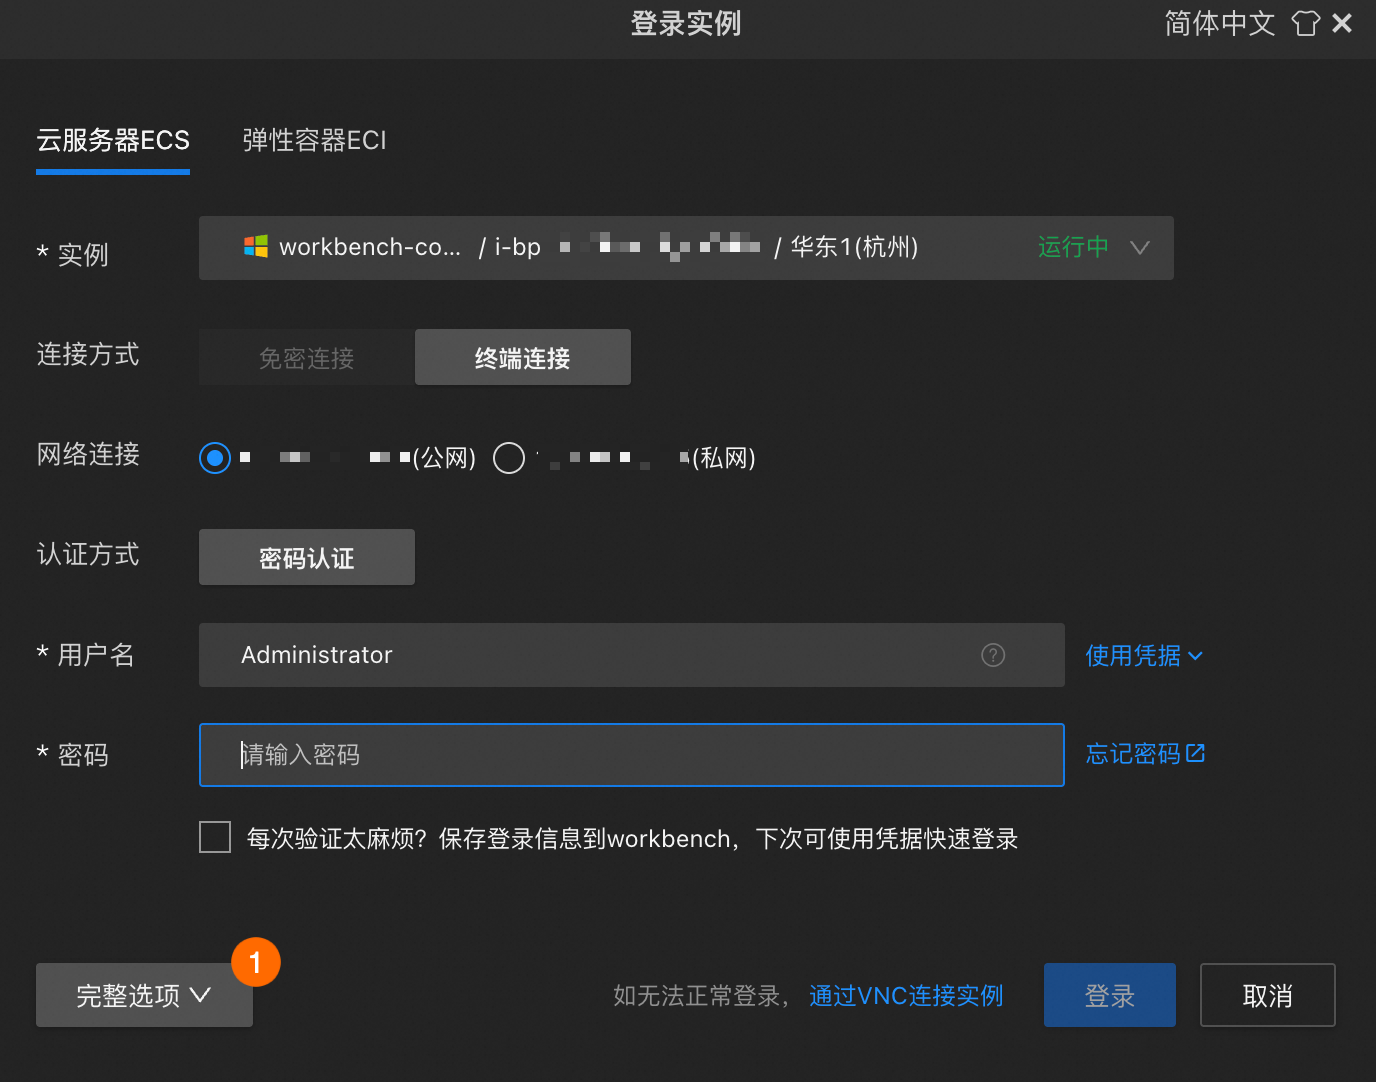Click the 通过VNC连接实例 link

pyautogui.click(x=905, y=995)
